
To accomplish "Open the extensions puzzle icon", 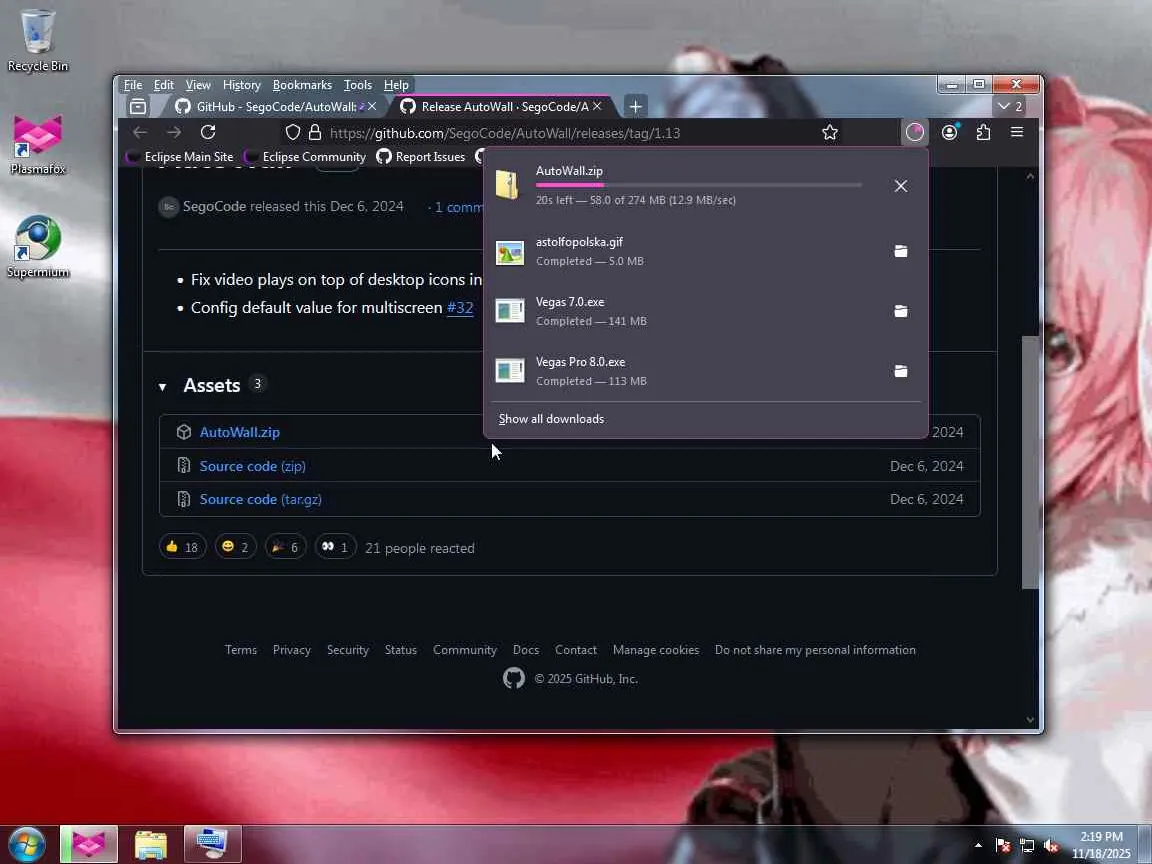I will [983, 132].
